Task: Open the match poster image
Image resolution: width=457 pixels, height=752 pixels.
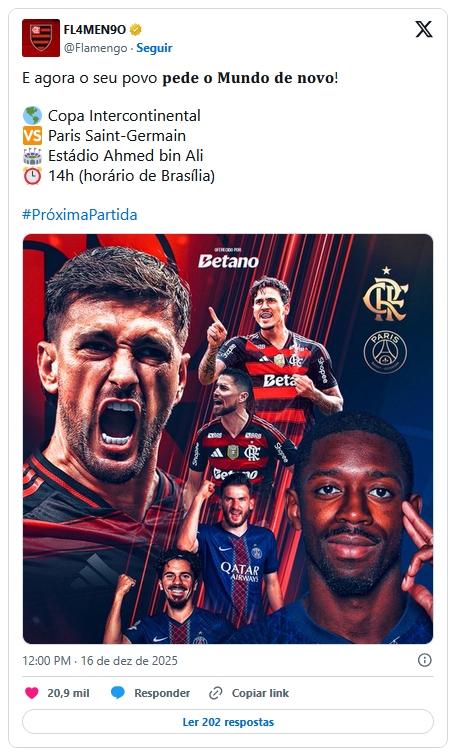Action: point(228,439)
